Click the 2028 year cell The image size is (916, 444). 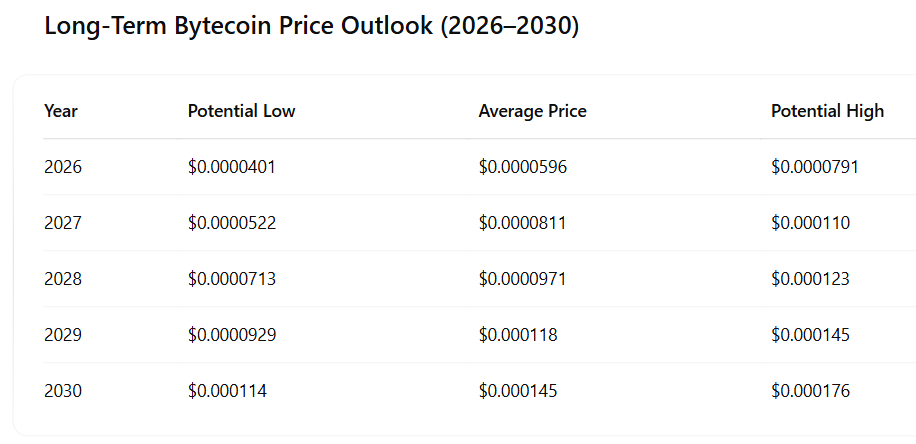[63, 279]
